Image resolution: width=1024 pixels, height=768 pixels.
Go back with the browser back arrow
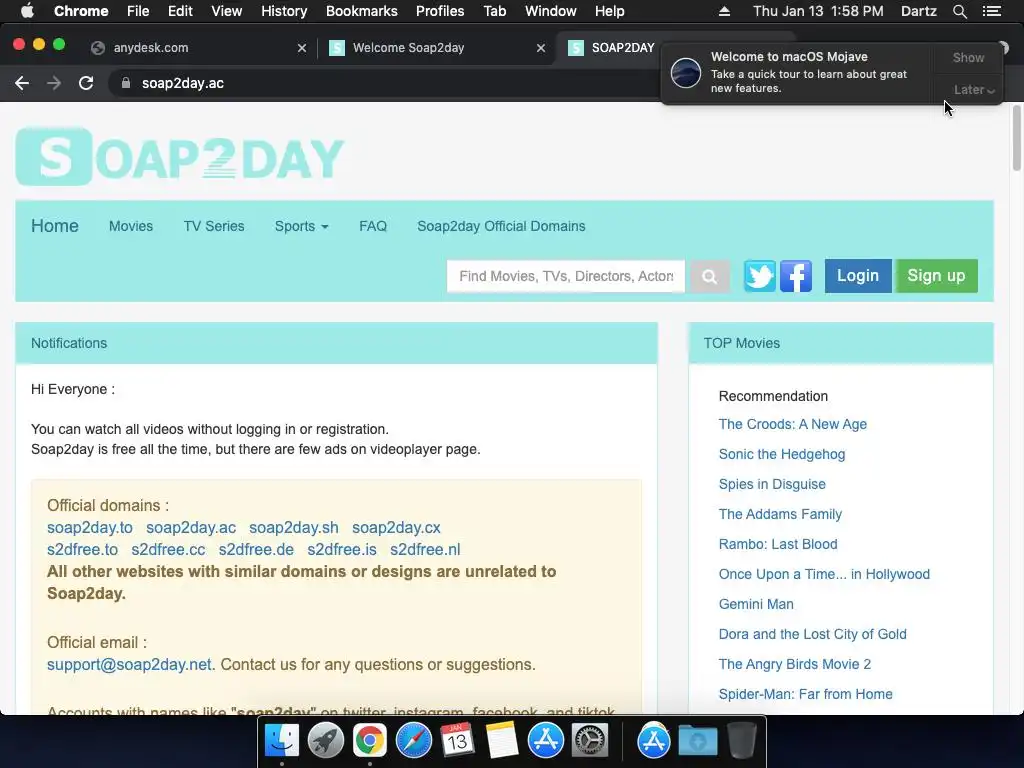click(x=22, y=83)
